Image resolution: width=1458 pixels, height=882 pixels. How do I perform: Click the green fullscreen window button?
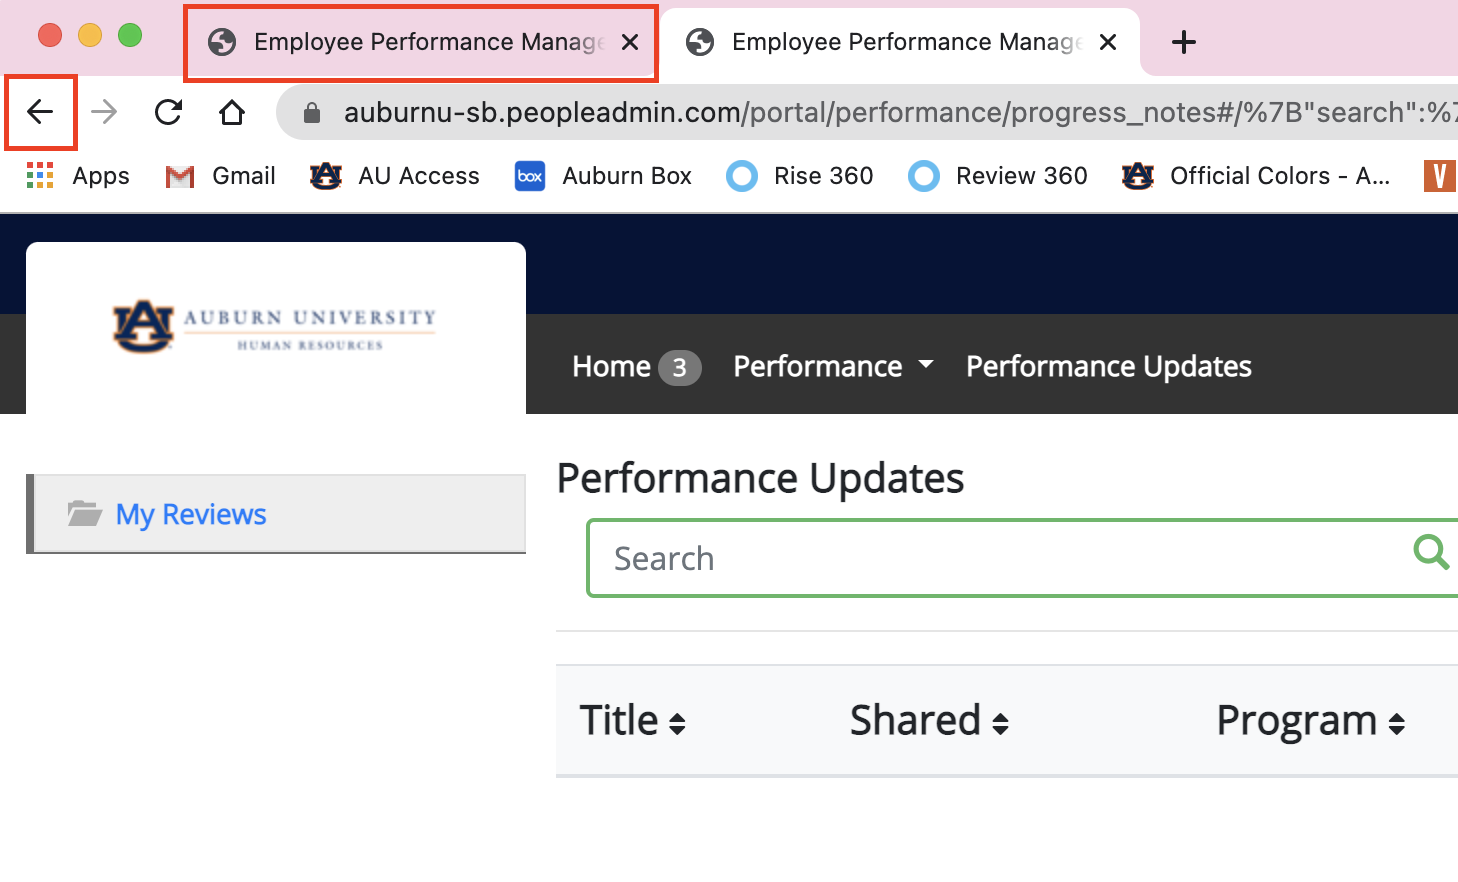[130, 36]
